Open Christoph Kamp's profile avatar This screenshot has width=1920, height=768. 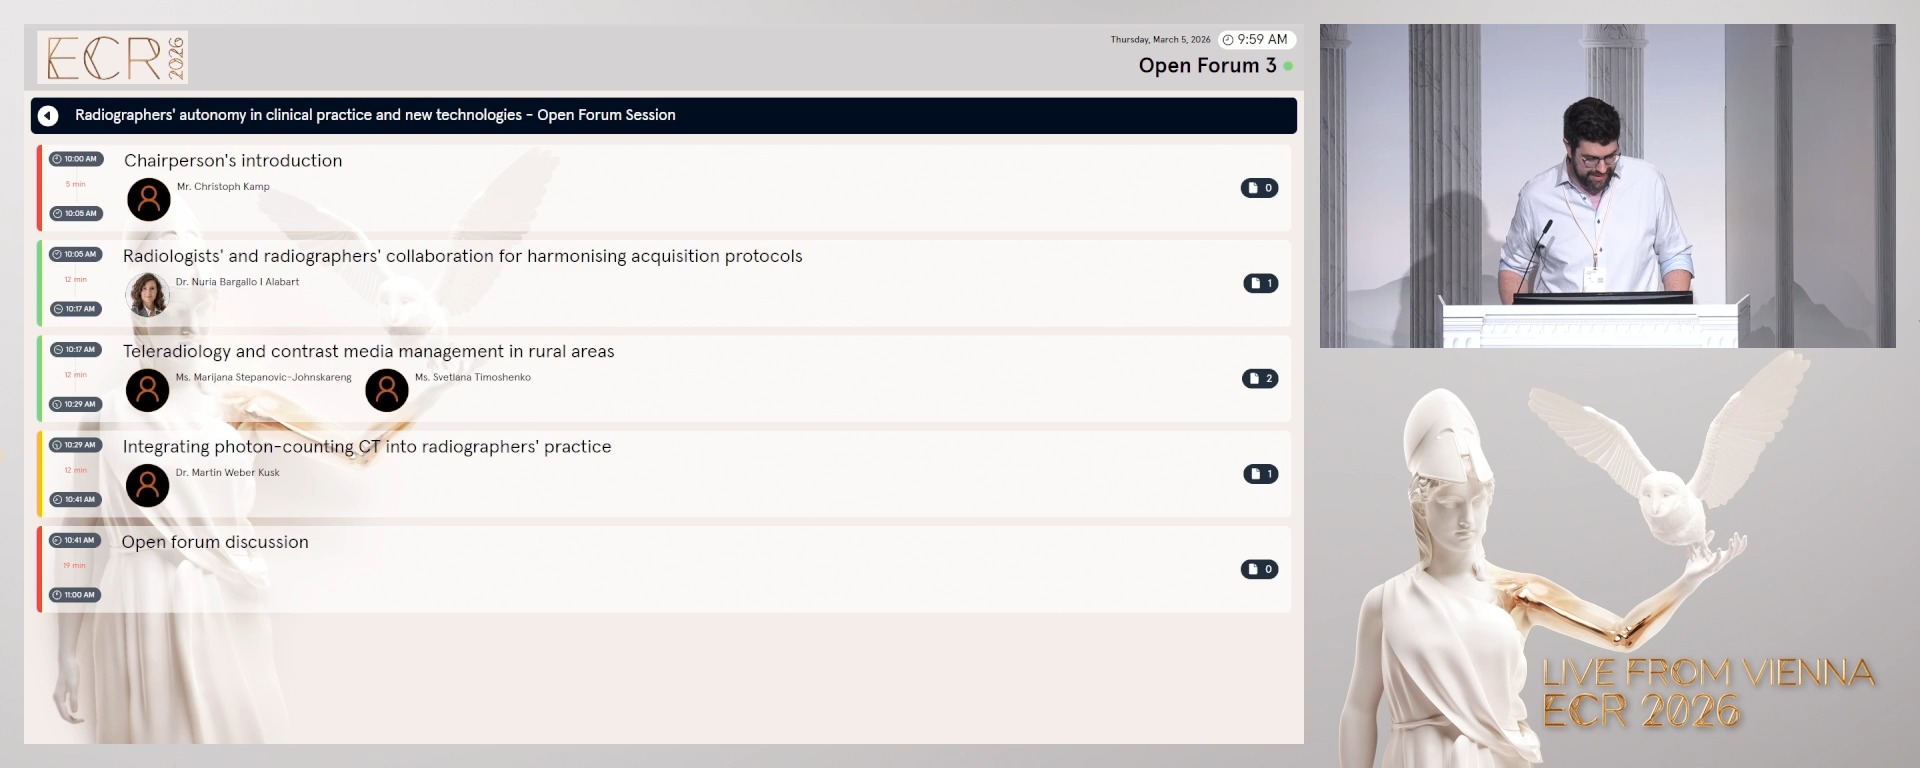point(149,200)
